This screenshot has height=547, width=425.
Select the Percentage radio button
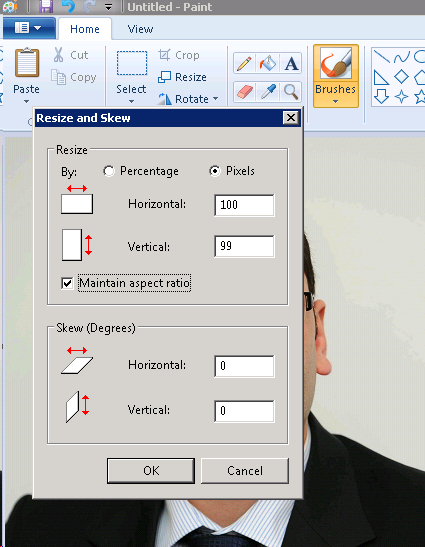pos(109,171)
